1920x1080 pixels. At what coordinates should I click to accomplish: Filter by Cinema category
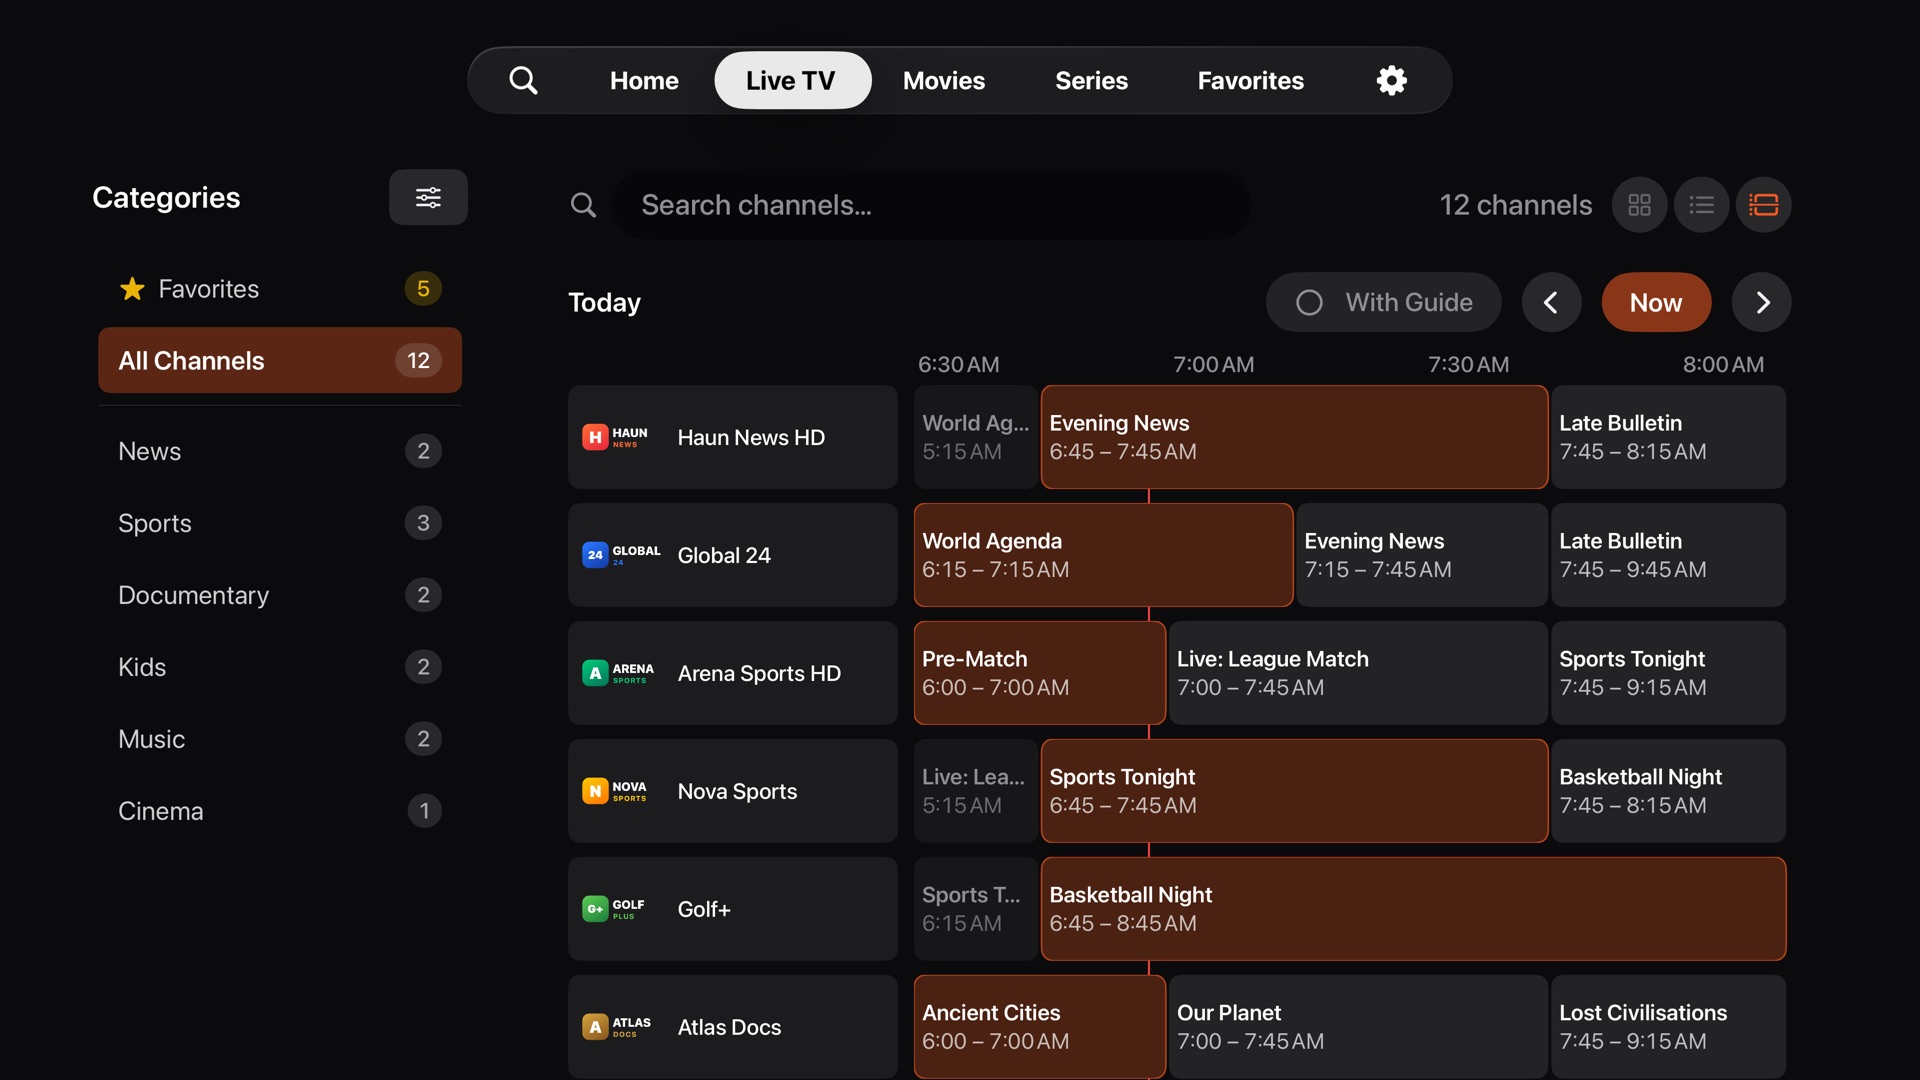[280, 811]
